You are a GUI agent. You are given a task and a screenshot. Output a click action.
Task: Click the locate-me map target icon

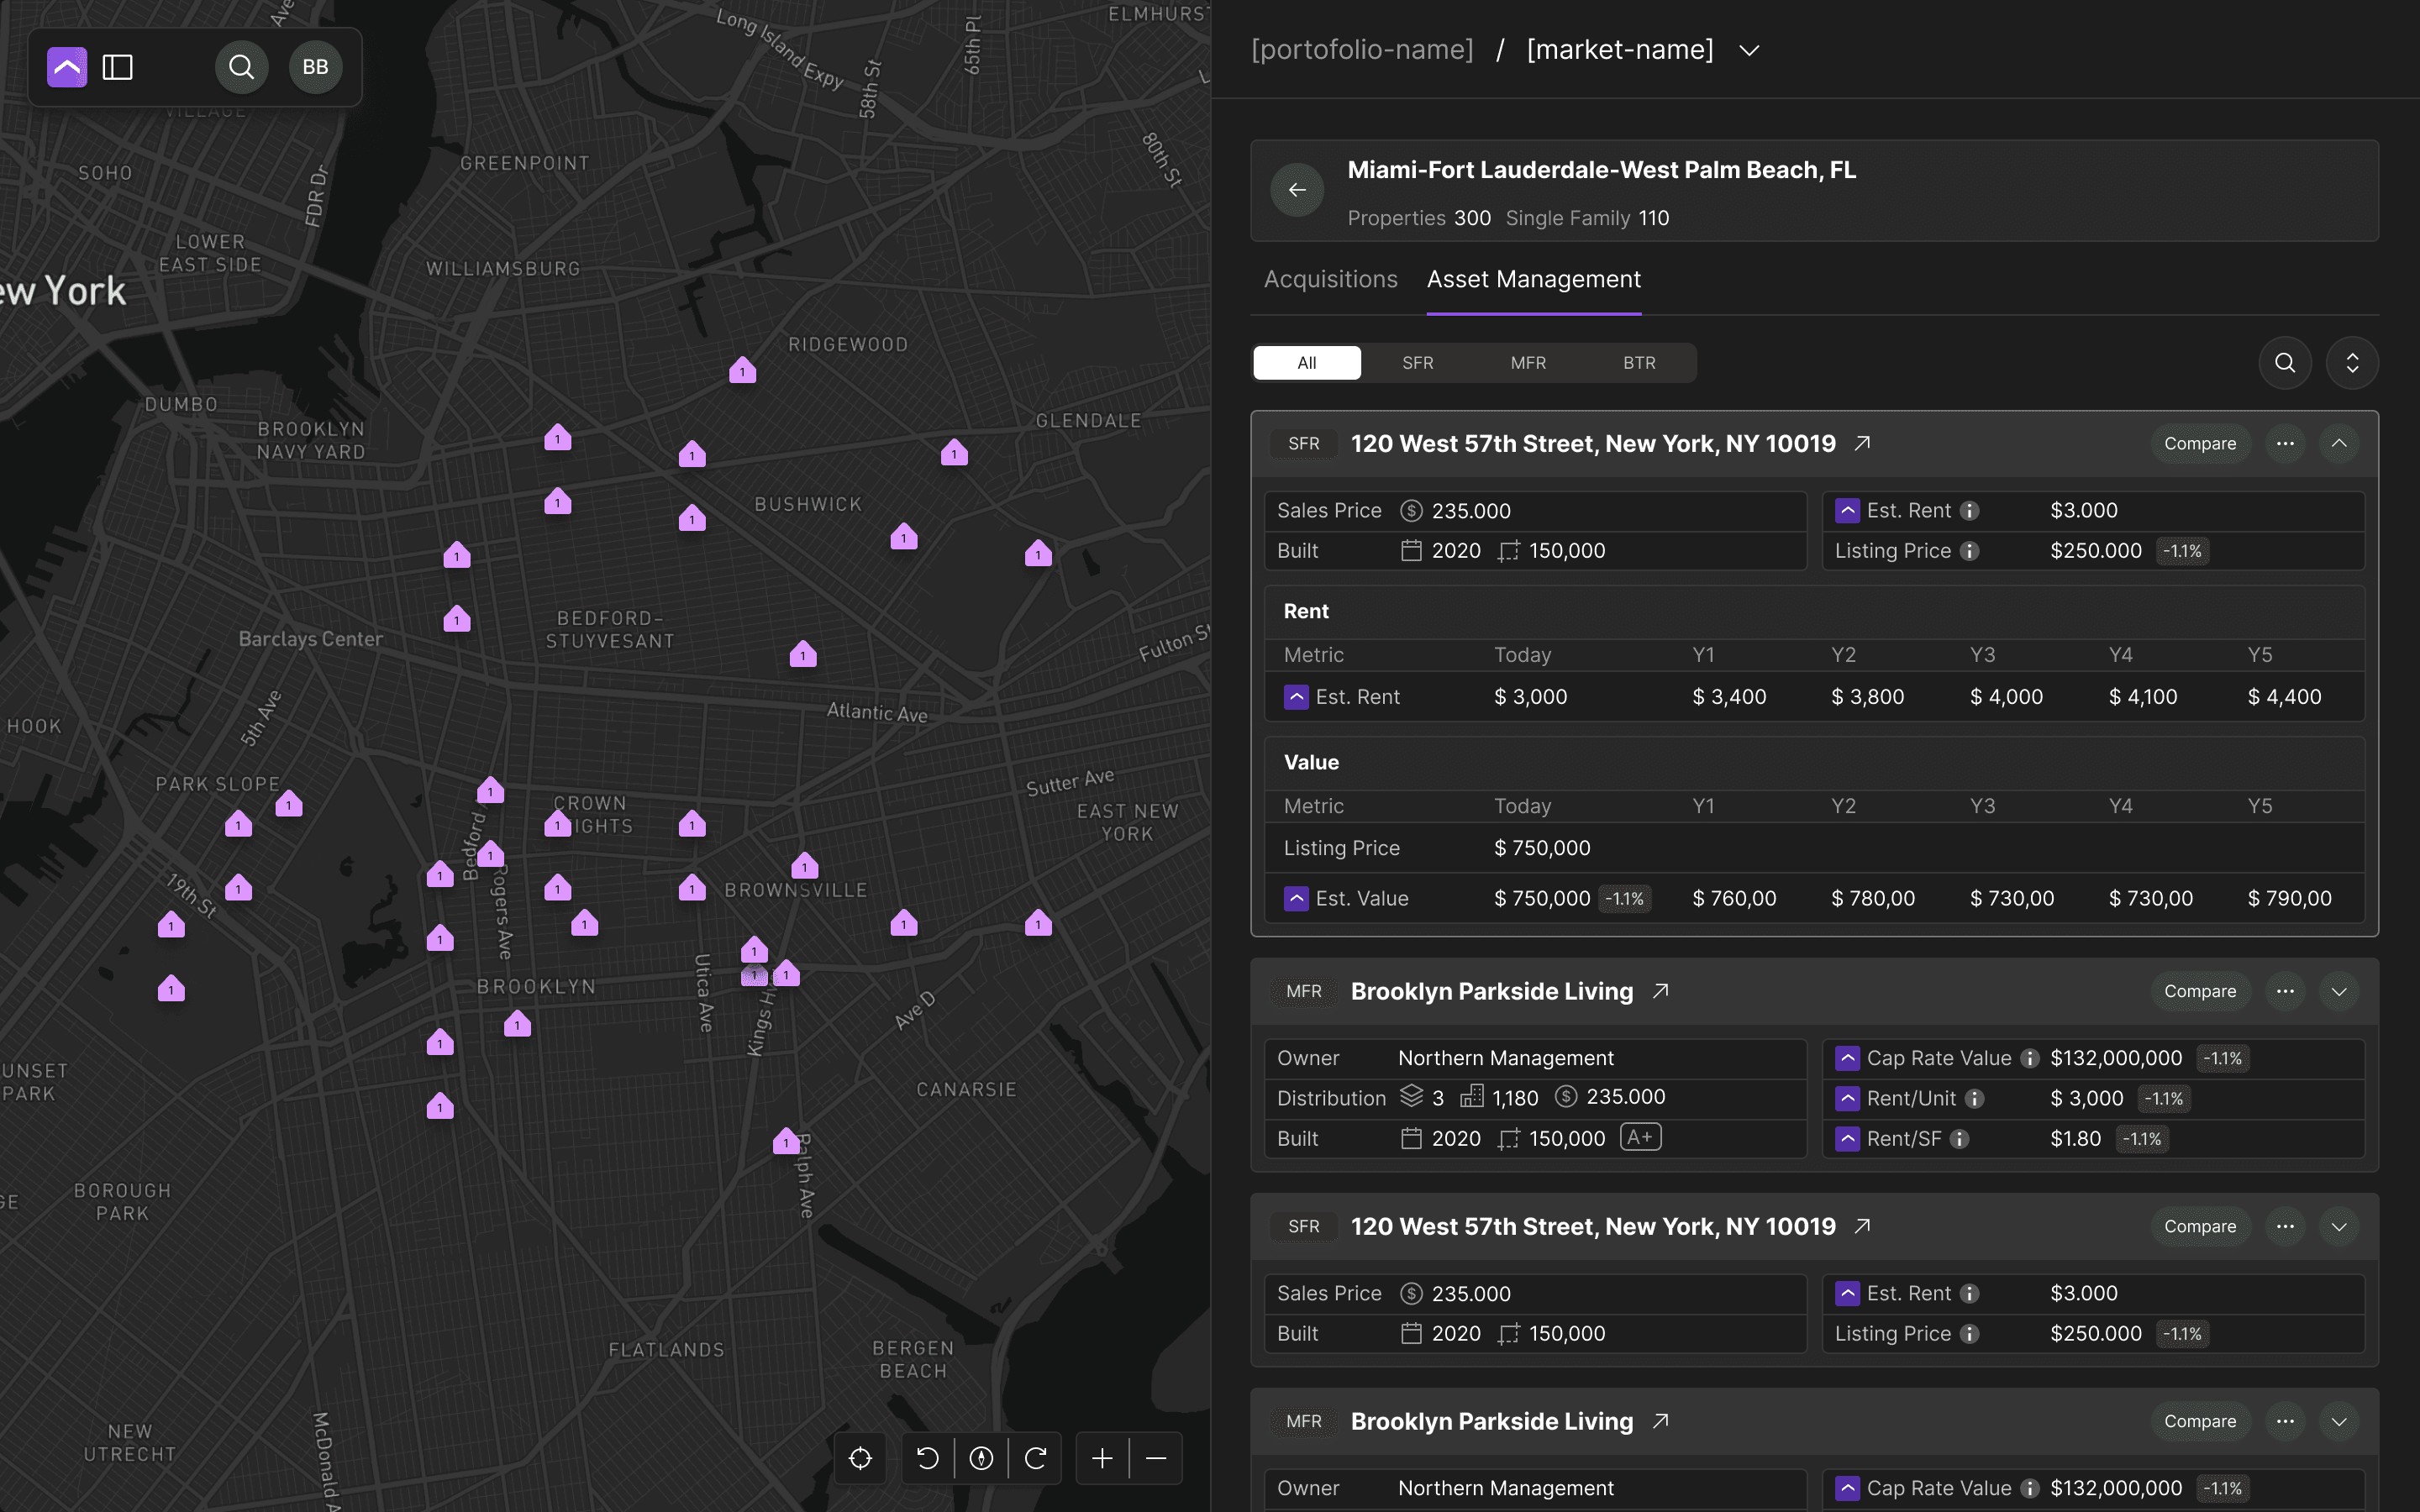(x=860, y=1458)
